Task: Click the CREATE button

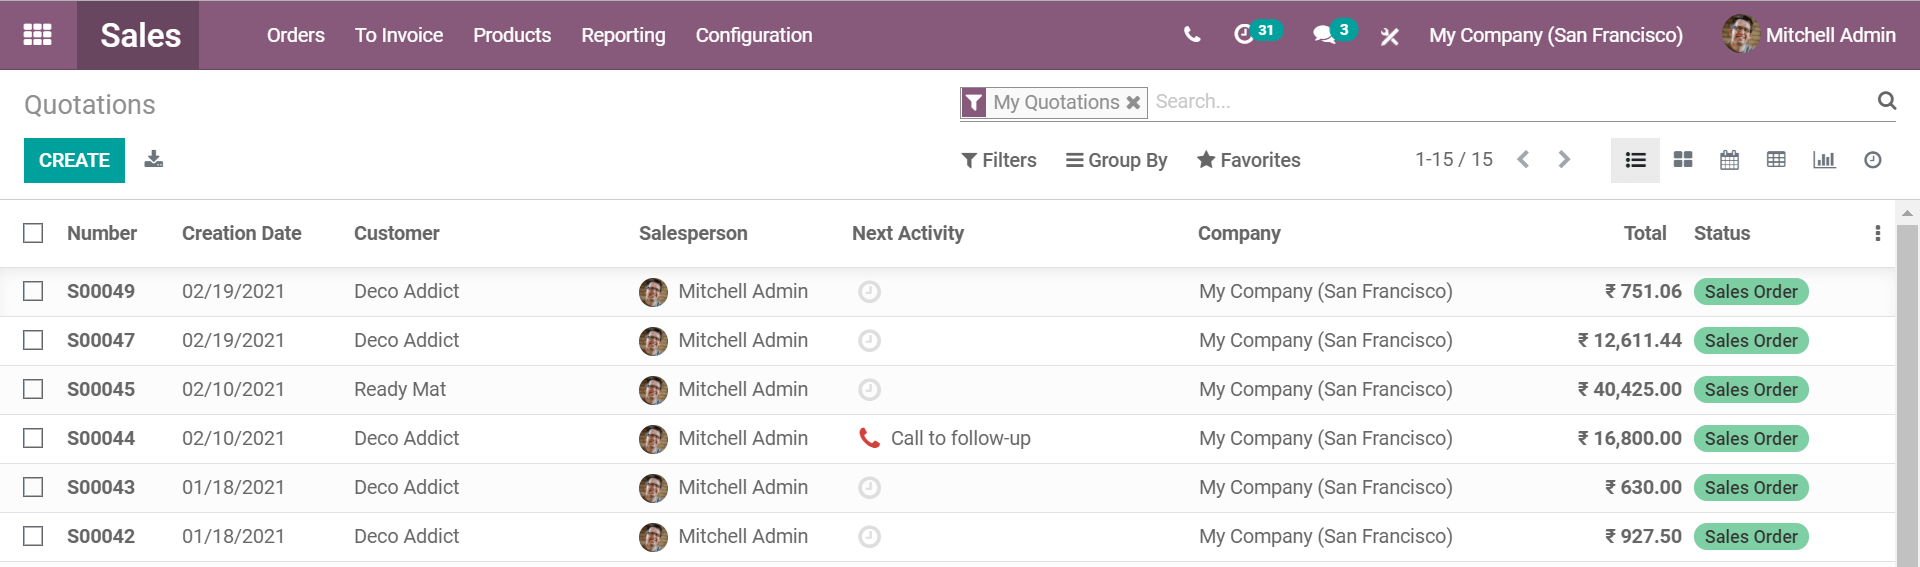Action: click(x=74, y=160)
